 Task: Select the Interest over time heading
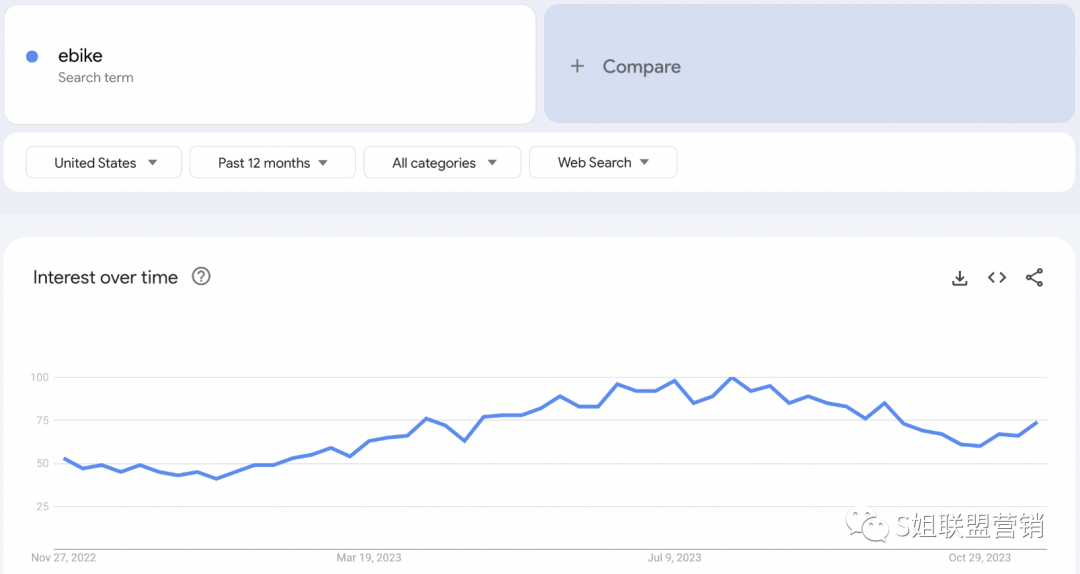[105, 278]
